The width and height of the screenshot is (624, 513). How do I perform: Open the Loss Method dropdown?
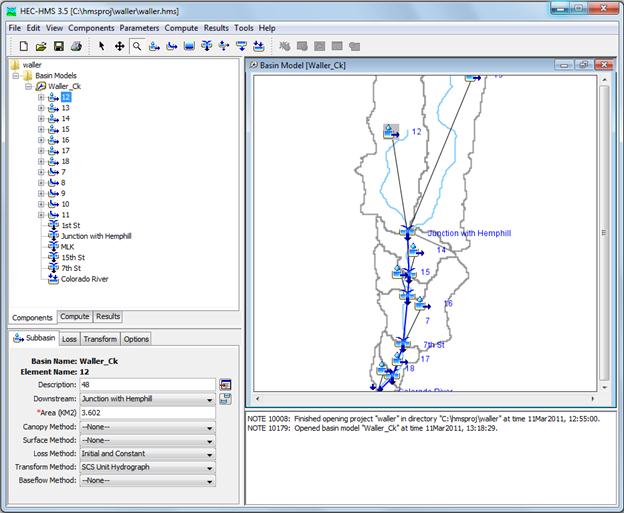(210, 454)
